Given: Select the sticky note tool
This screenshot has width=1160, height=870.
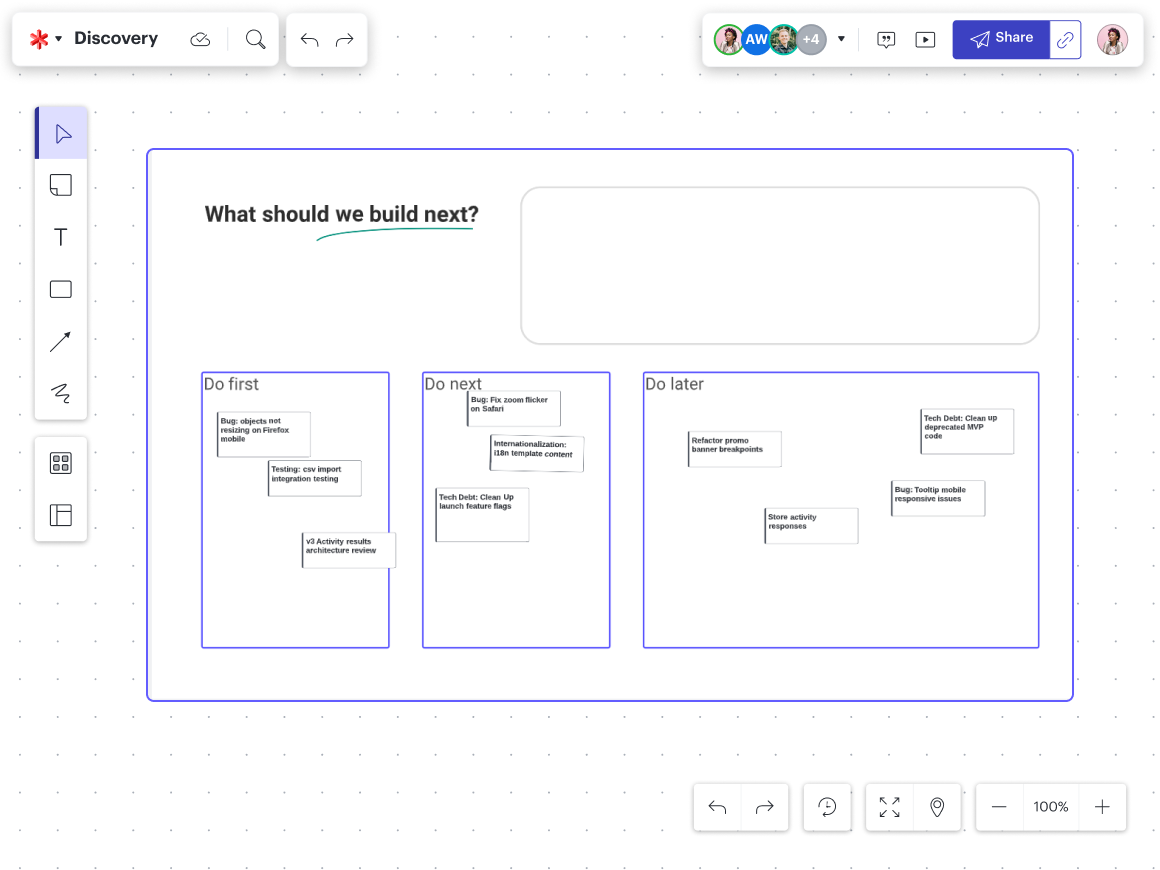Looking at the screenshot, I should (61, 185).
